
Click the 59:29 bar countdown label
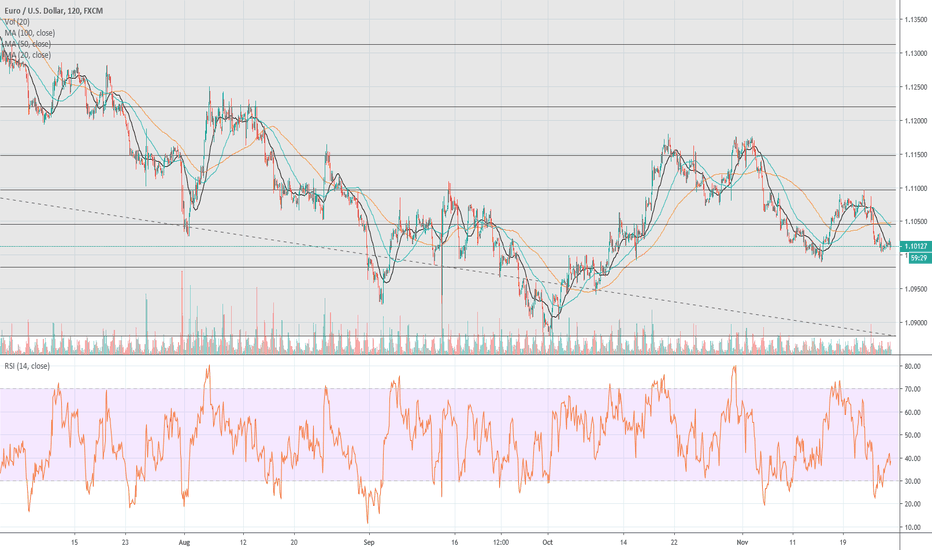tap(913, 256)
